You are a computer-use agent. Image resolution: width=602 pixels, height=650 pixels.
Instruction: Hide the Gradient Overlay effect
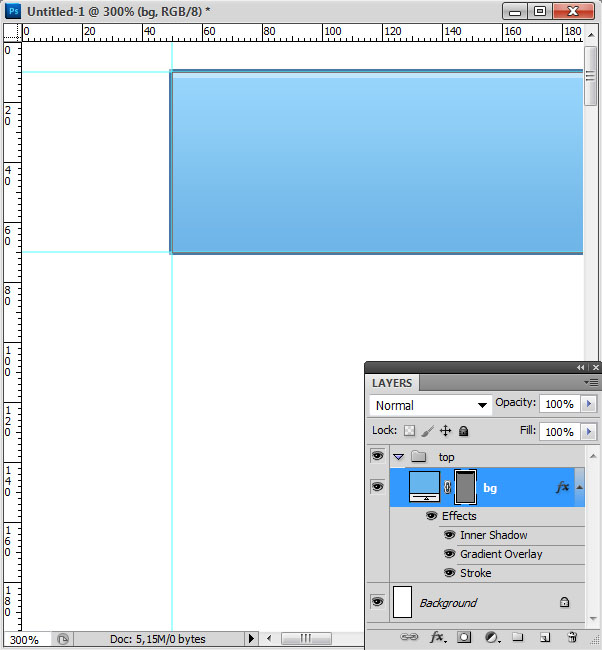coord(449,553)
